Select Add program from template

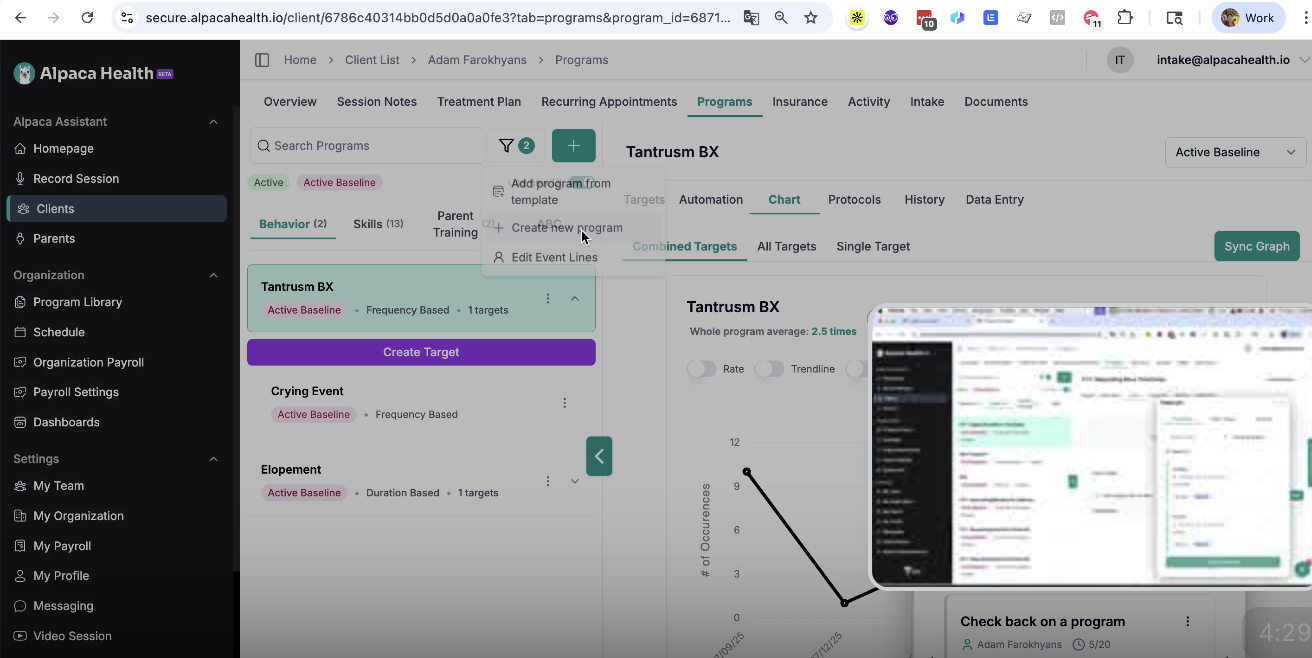pyautogui.click(x=572, y=191)
